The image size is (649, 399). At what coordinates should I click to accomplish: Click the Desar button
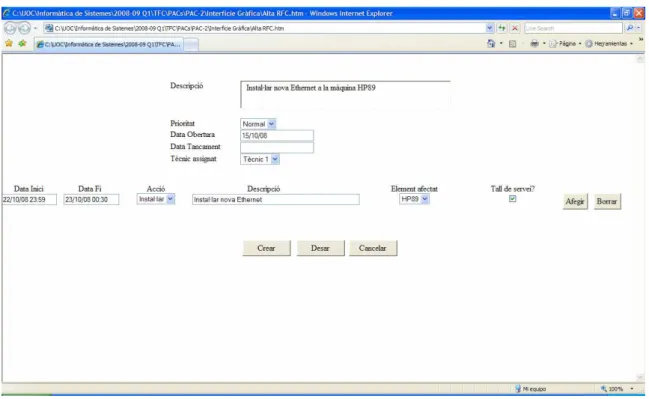[320, 248]
